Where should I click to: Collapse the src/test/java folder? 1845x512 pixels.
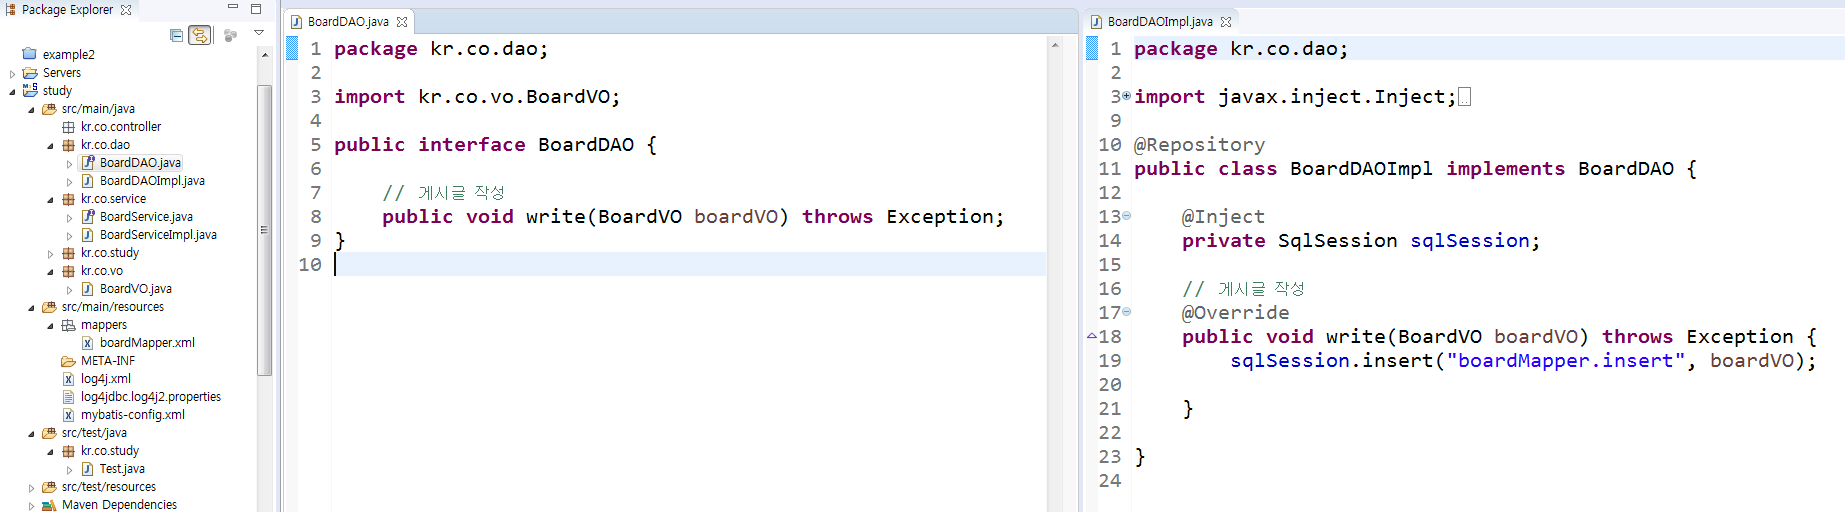(31, 434)
